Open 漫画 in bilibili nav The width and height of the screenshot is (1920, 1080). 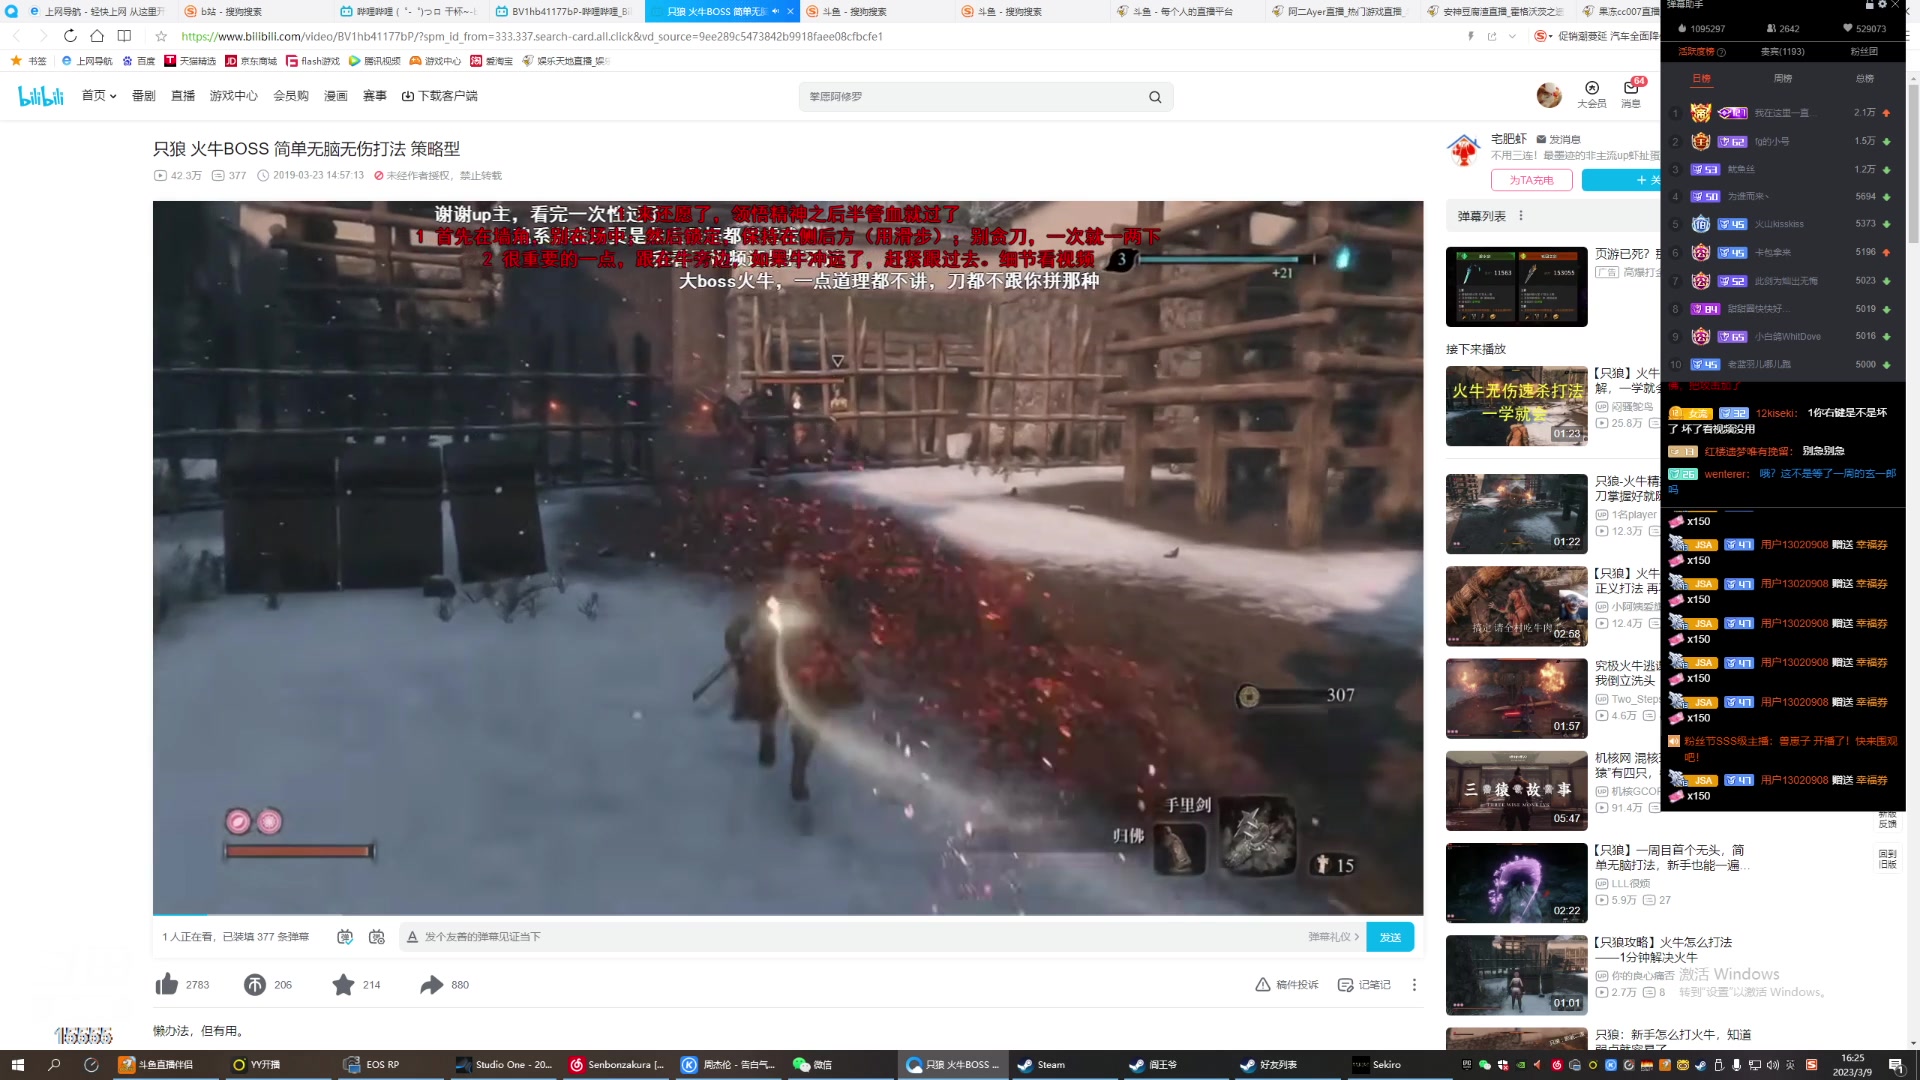coord(336,96)
